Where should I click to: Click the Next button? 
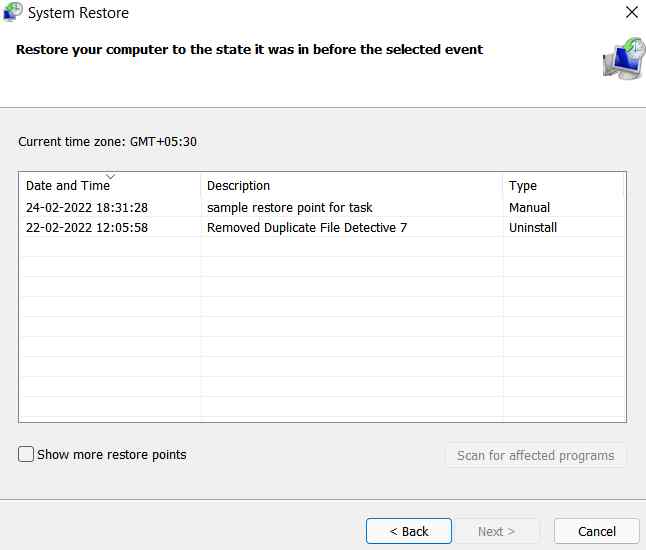496,531
